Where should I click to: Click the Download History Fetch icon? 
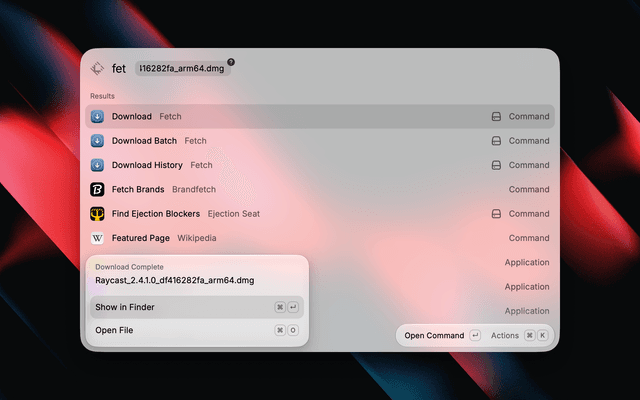pyautogui.click(x=97, y=165)
